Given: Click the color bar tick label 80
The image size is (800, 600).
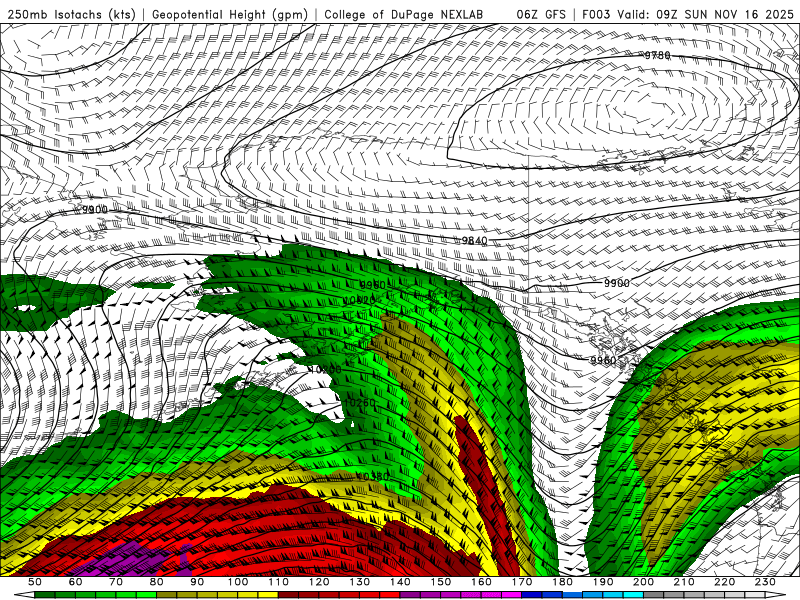Looking at the screenshot, I should [x=157, y=582].
